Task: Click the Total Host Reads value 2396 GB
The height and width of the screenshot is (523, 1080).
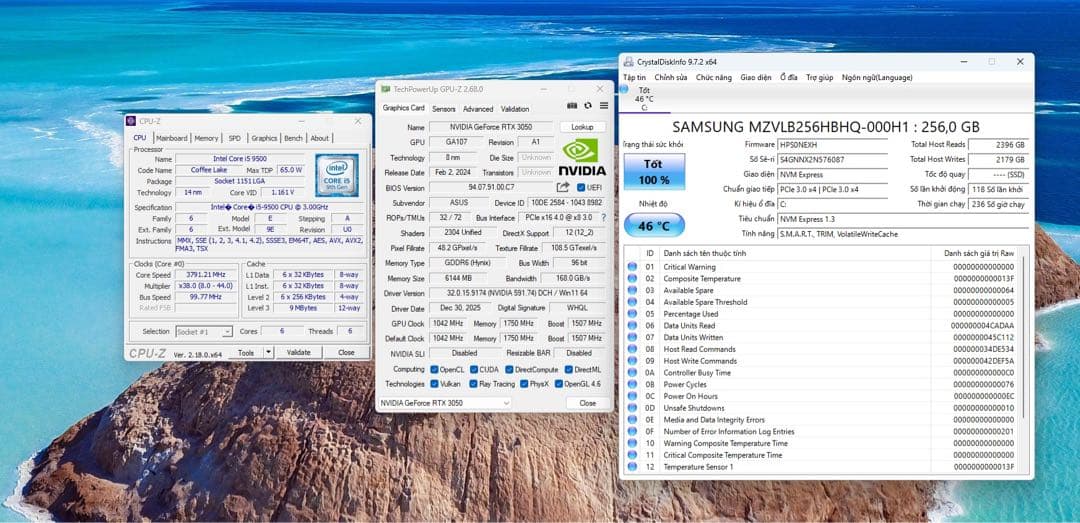Action: click(x=998, y=145)
